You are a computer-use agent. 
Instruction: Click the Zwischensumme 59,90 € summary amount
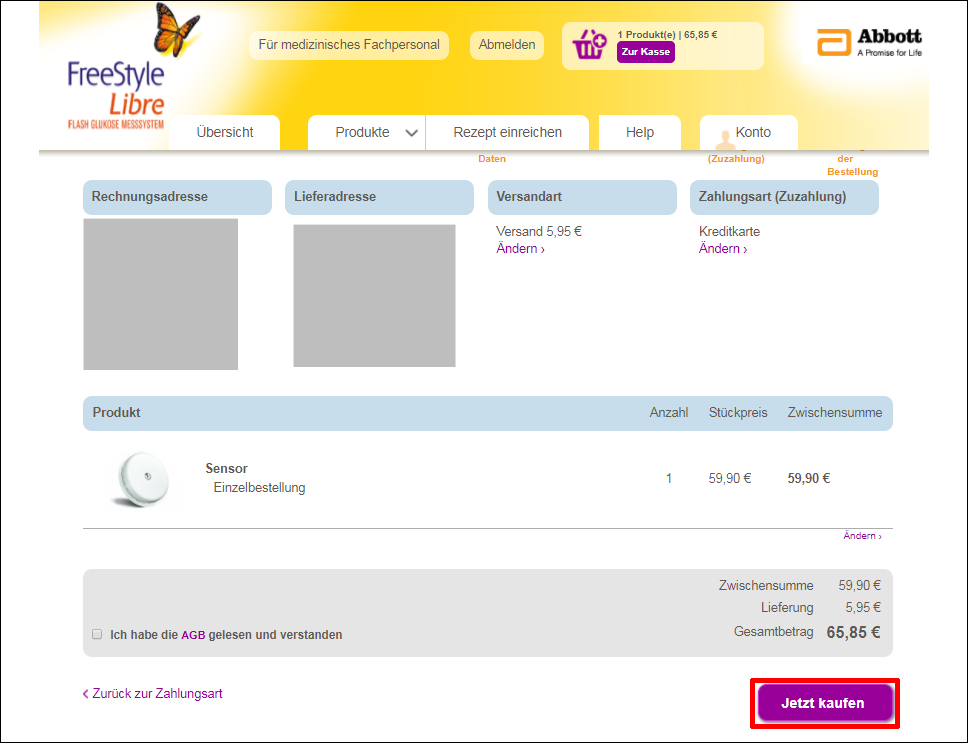click(x=859, y=586)
